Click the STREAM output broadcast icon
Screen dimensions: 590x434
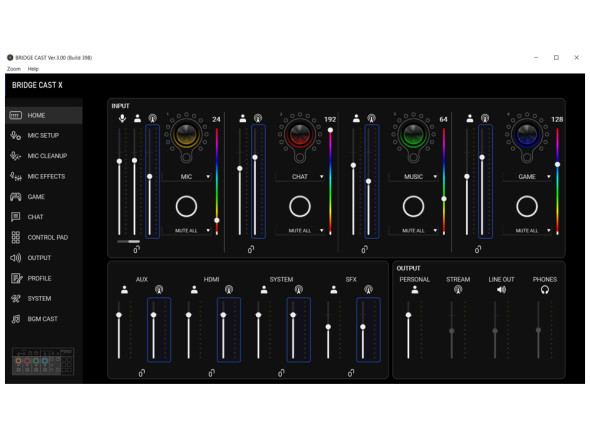pyautogui.click(x=458, y=289)
